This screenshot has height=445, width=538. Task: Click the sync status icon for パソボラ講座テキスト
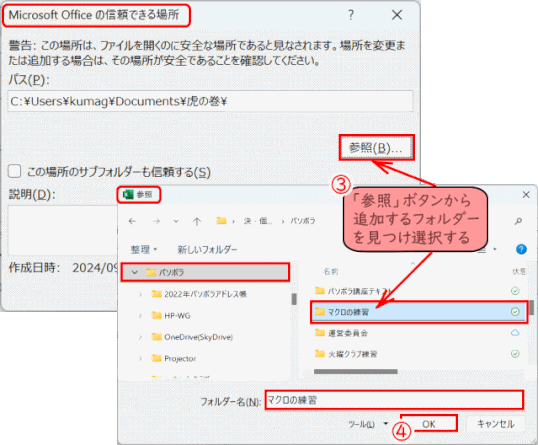(x=515, y=291)
